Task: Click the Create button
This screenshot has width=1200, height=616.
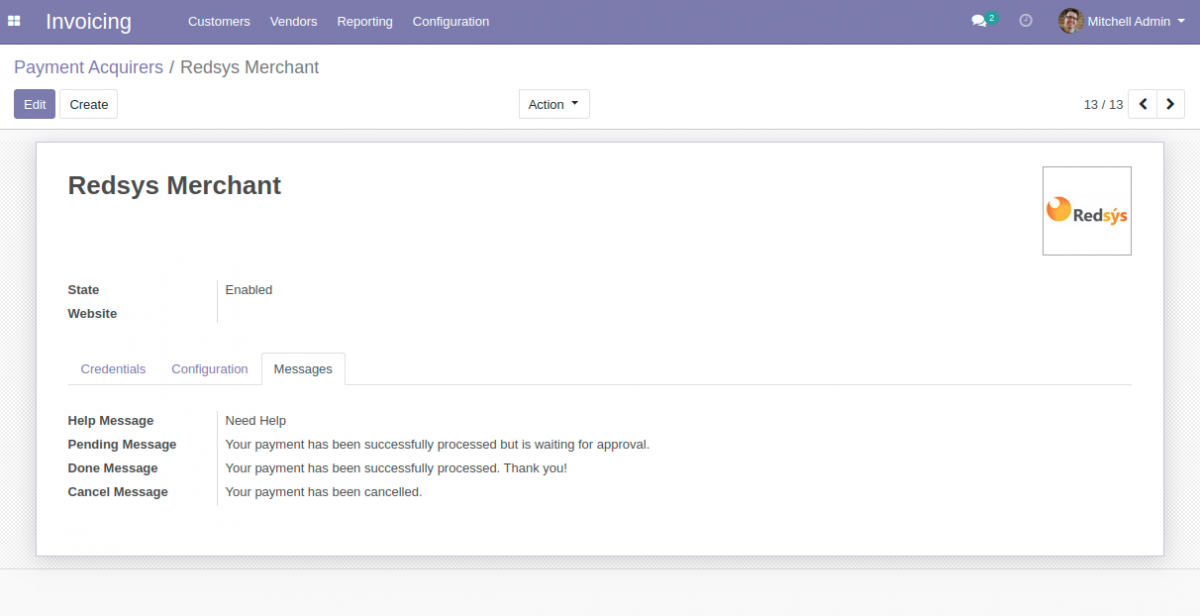Action: pyautogui.click(x=88, y=103)
